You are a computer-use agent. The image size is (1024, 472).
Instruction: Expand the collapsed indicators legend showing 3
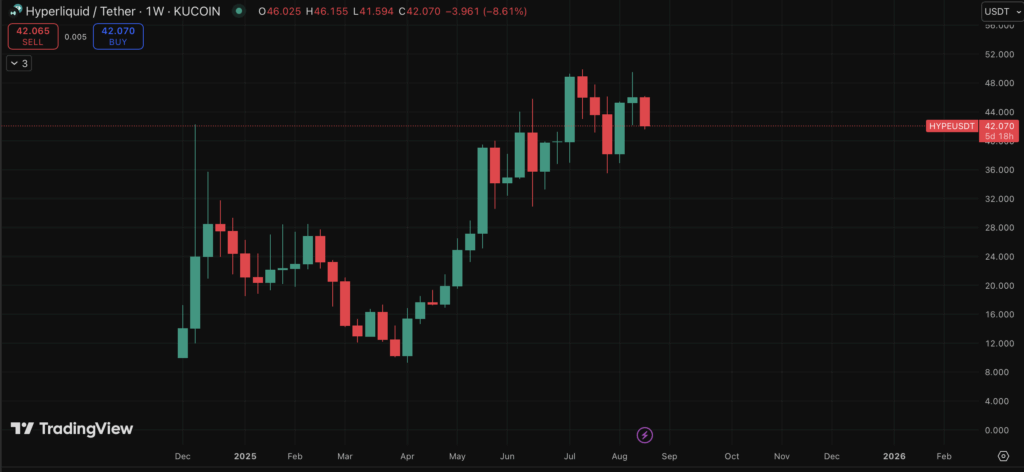click(x=19, y=63)
